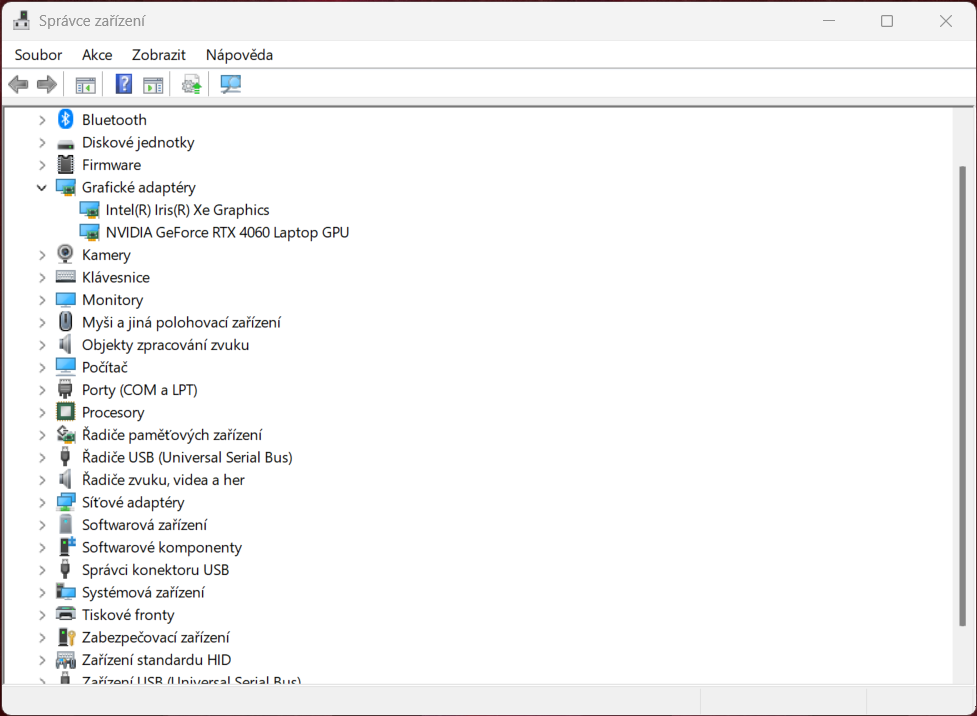Toggle the console tree visibility icon
The height and width of the screenshot is (716, 977).
coord(85,84)
